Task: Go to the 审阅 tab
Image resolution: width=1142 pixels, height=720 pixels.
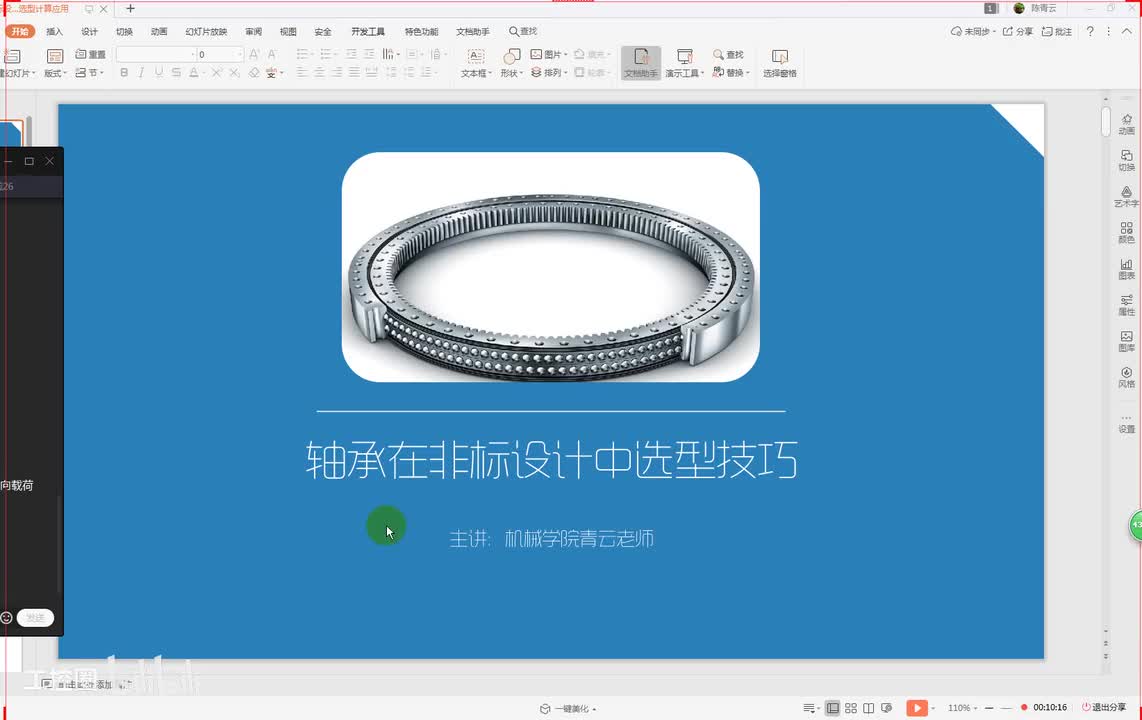Action: 253,32
